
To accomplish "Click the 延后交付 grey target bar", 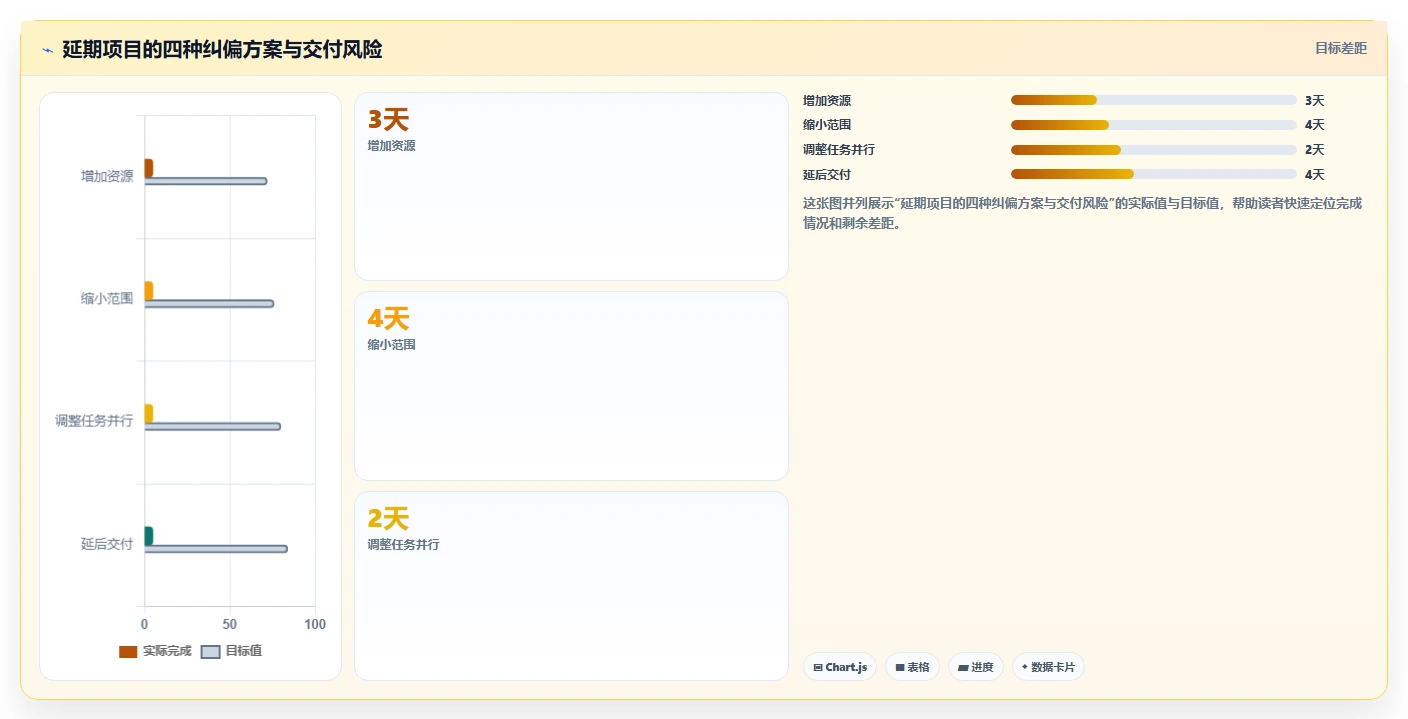I will 216,549.
